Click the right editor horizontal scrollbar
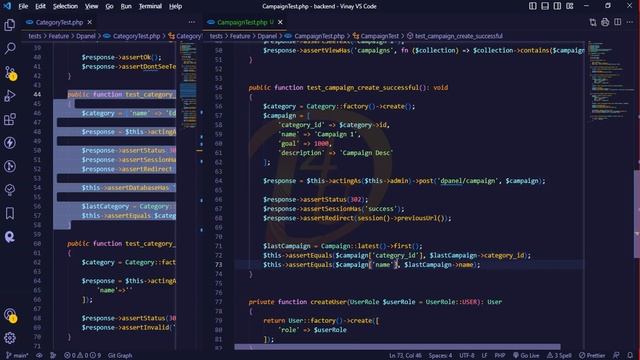The width and height of the screenshot is (640, 360). click(397, 347)
